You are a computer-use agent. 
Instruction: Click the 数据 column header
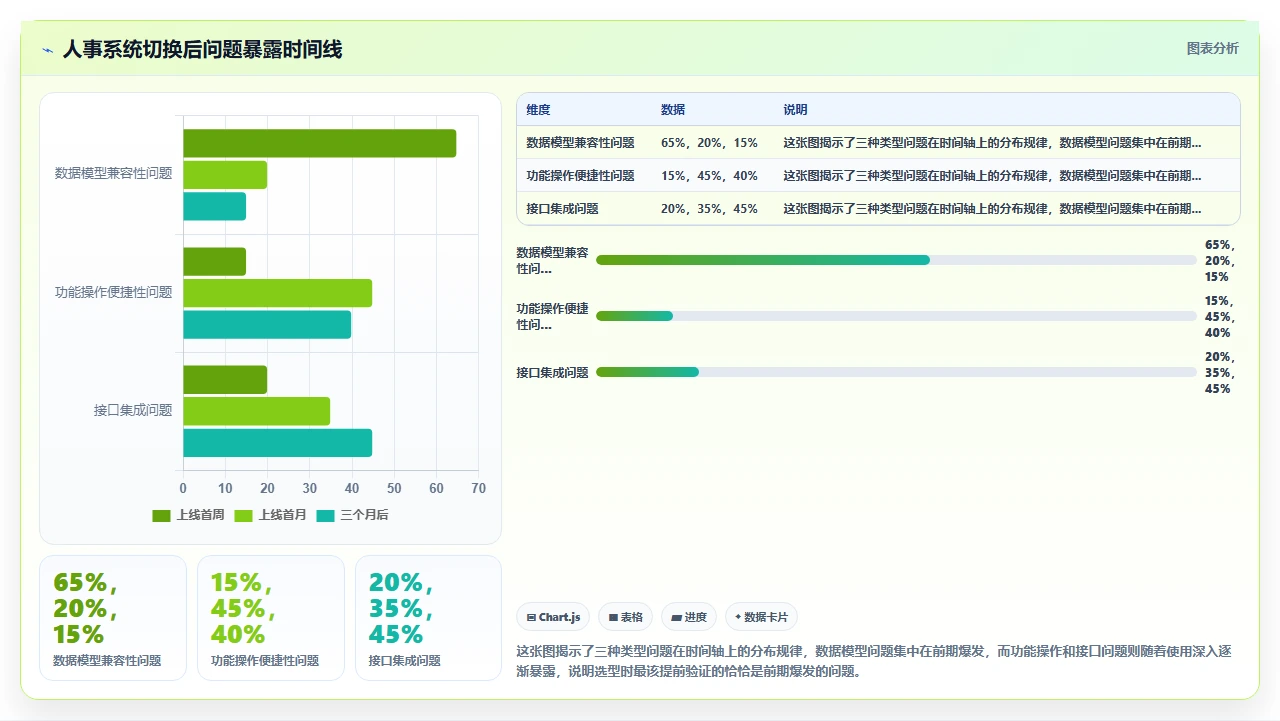(x=673, y=110)
